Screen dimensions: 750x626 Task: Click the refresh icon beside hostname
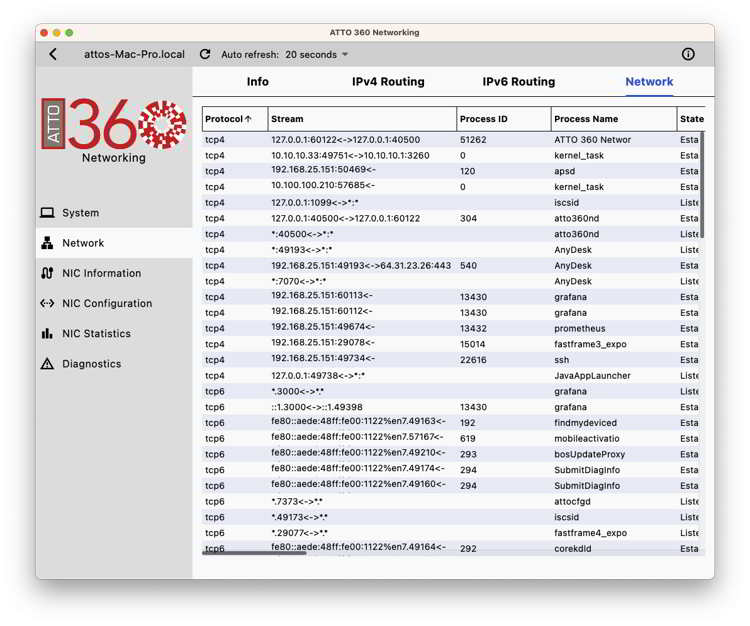(205, 55)
